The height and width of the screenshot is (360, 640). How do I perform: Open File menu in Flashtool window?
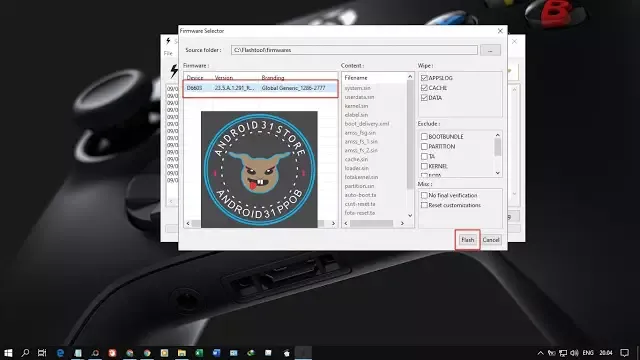point(168,53)
